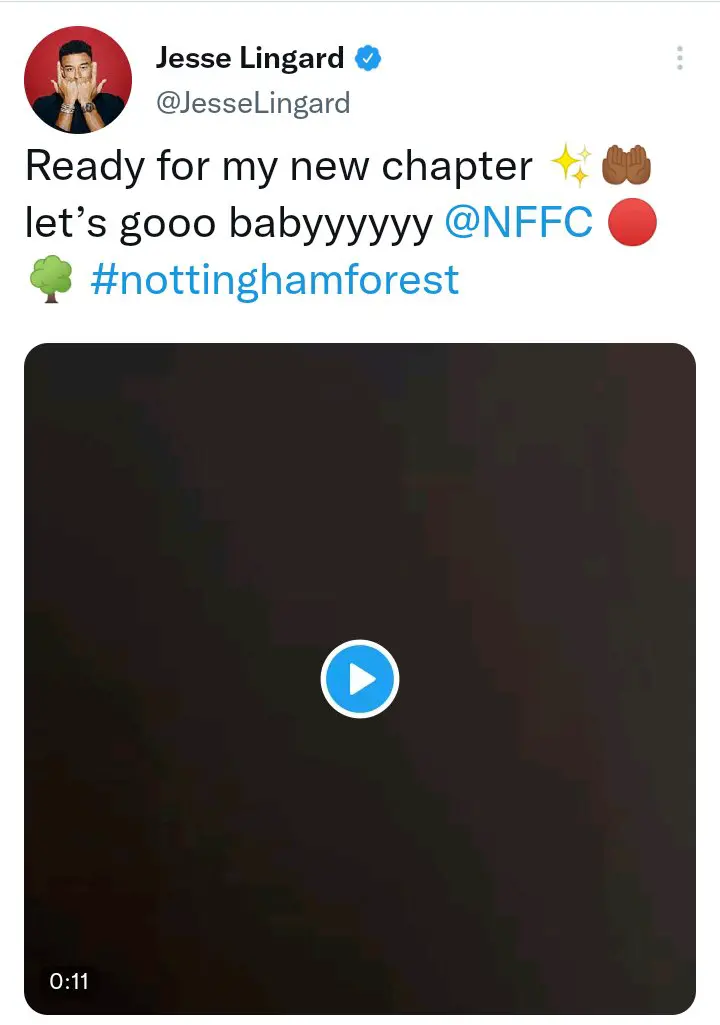Open the @NFFC mention
Viewport: 720px width, 1025px height.
[518, 223]
